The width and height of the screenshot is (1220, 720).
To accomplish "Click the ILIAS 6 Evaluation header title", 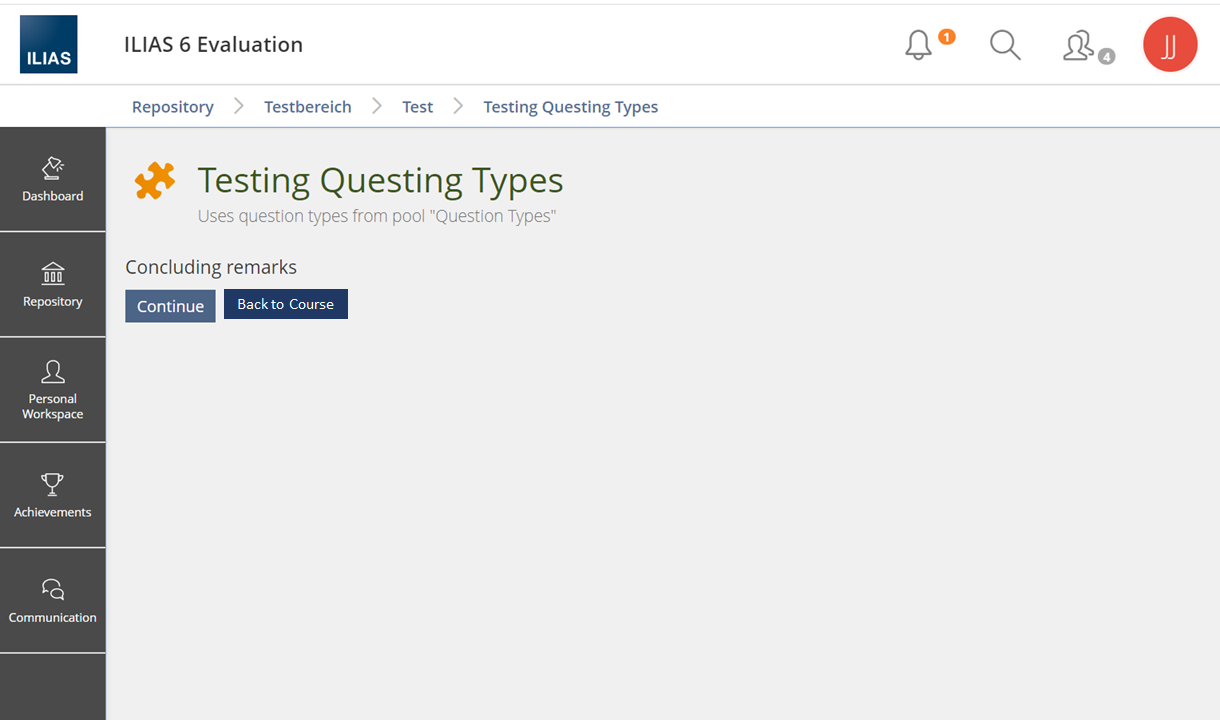I will (213, 45).
